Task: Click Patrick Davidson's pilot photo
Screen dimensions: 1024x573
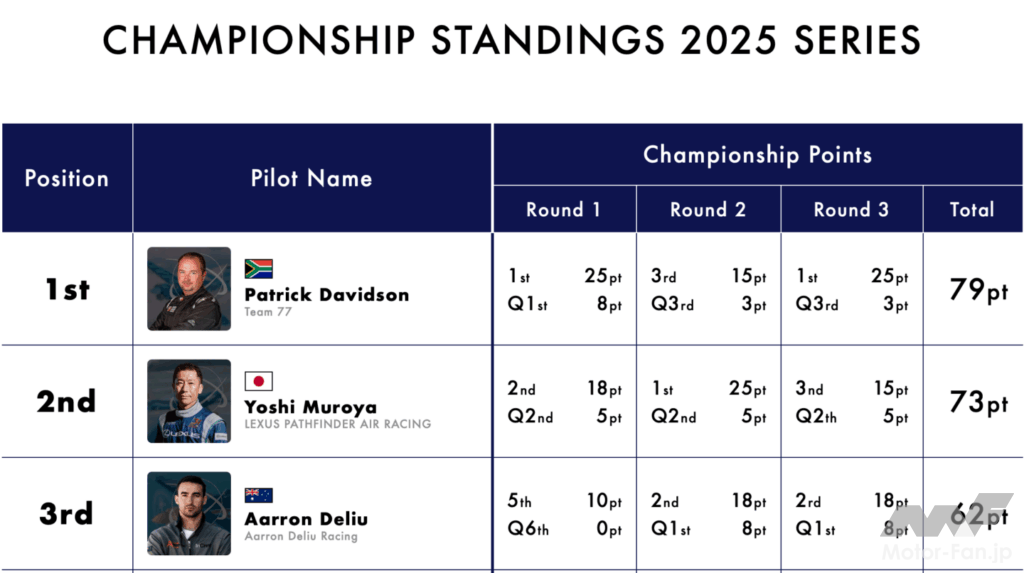Action: coord(189,289)
